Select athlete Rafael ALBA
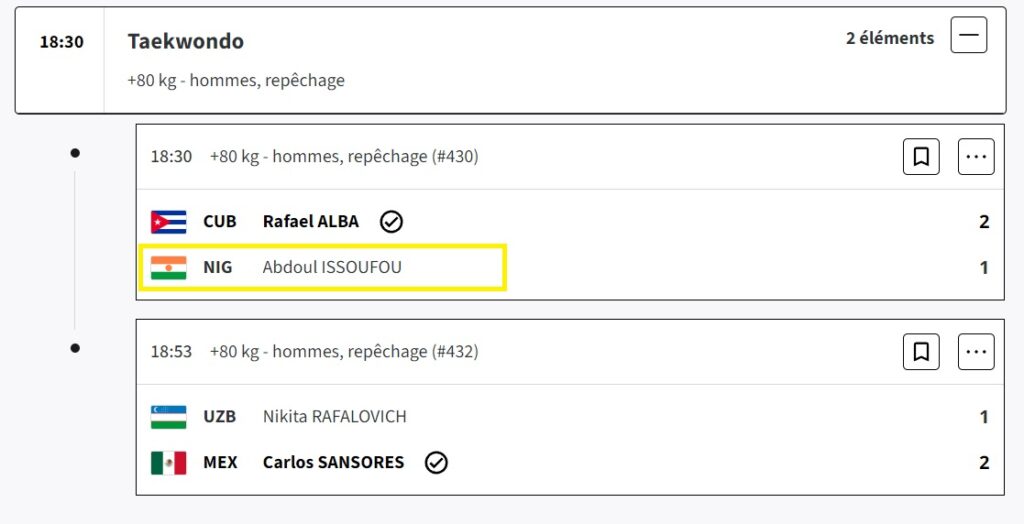 [311, 221]
